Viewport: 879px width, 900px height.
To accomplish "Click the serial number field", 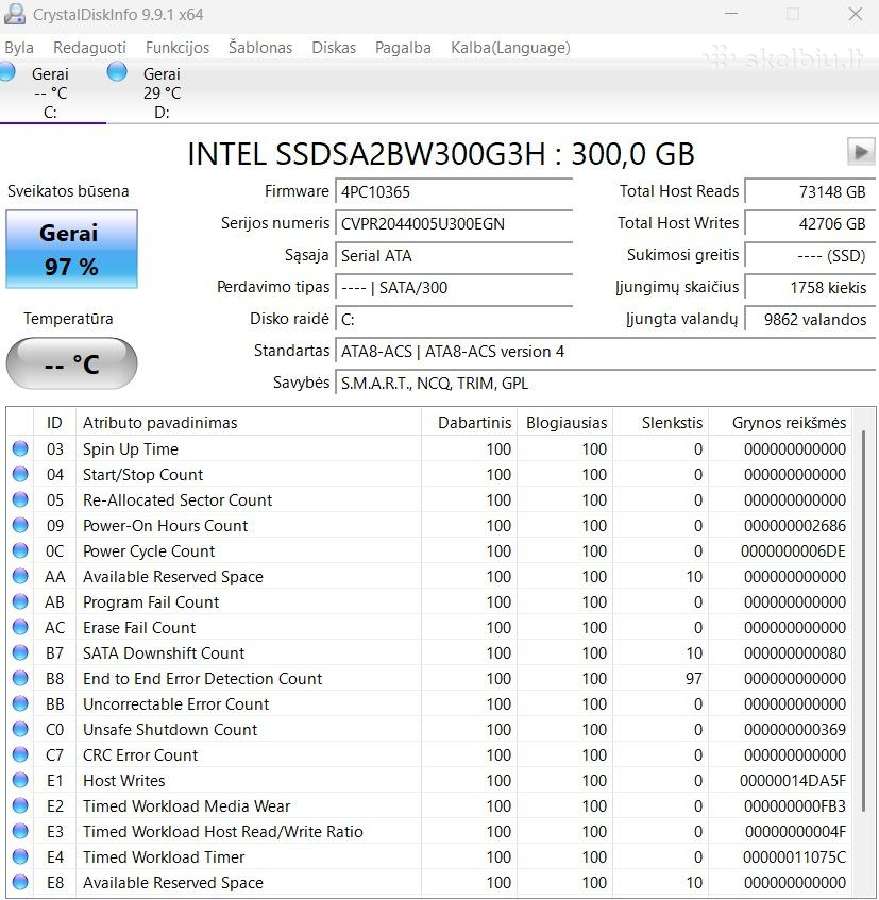I will tap(454, 223).
